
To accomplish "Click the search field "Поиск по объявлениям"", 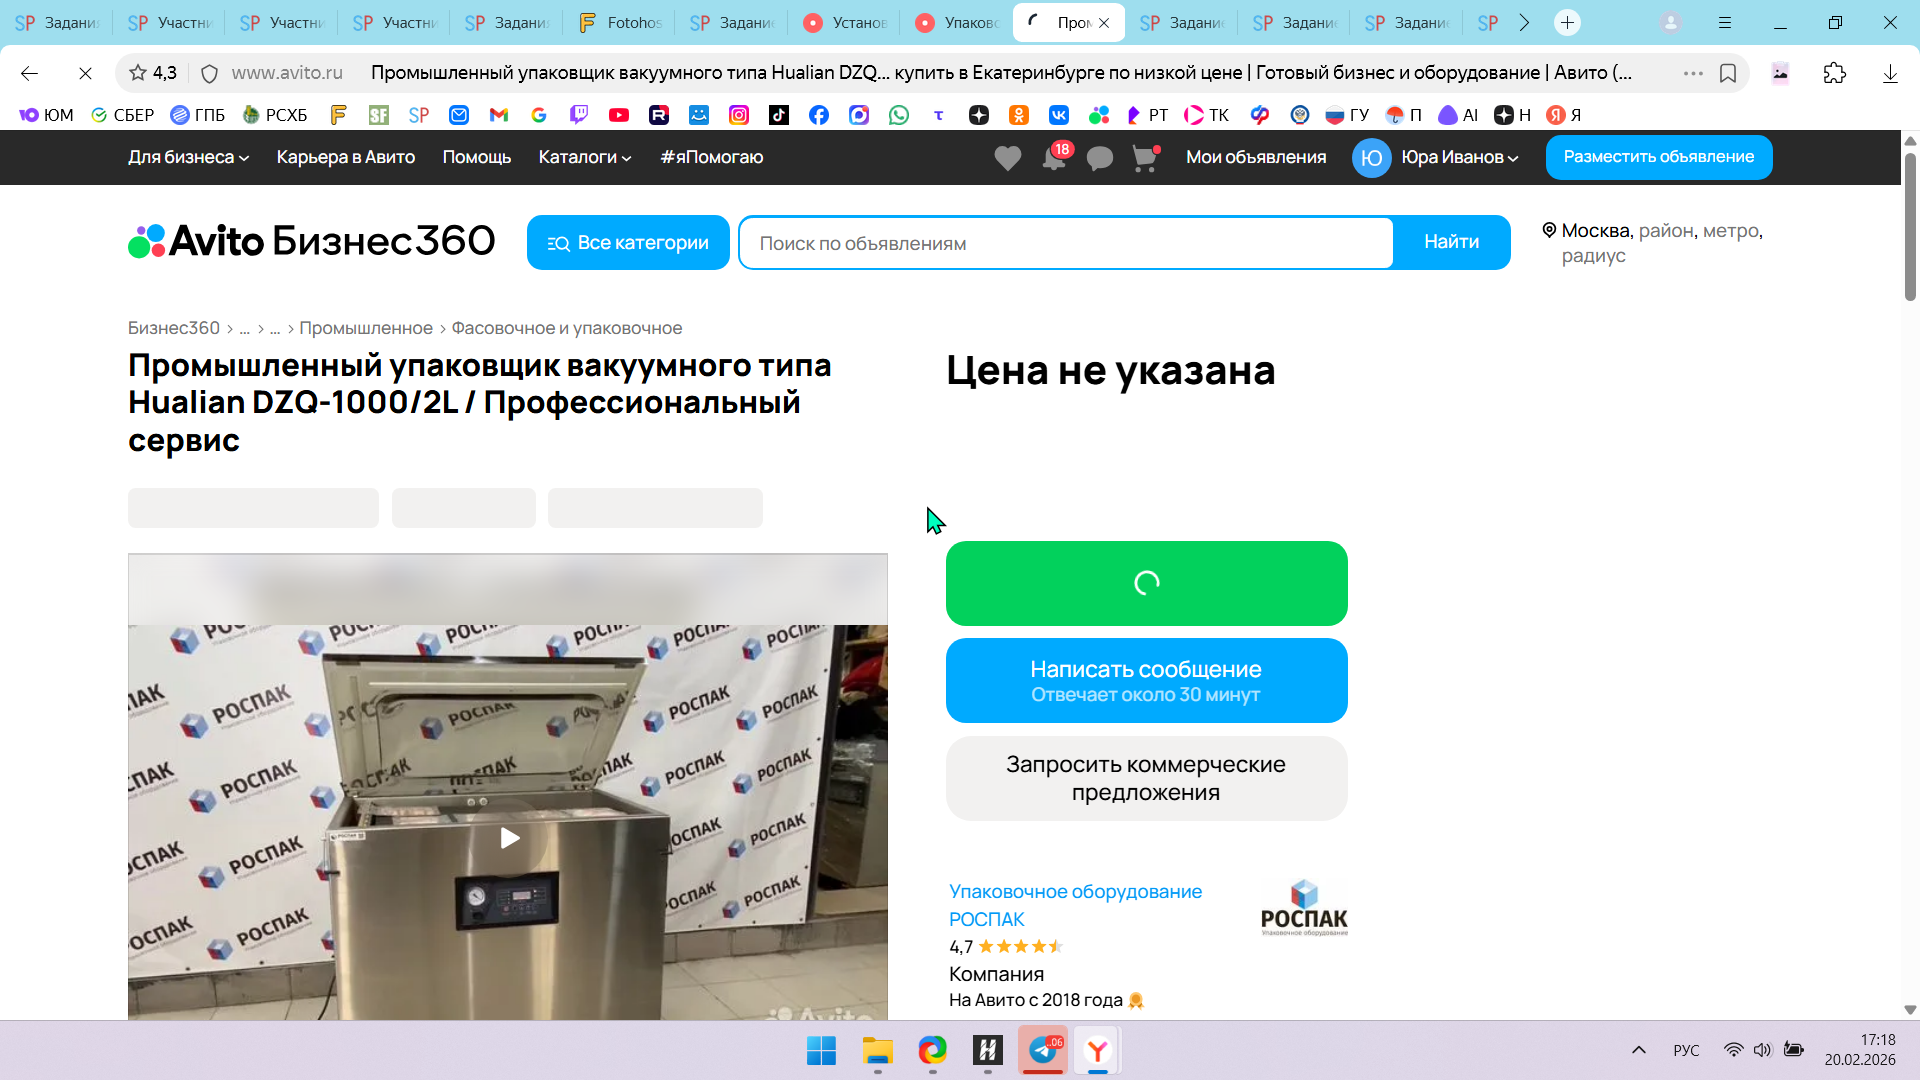I will pos(1065,243).
